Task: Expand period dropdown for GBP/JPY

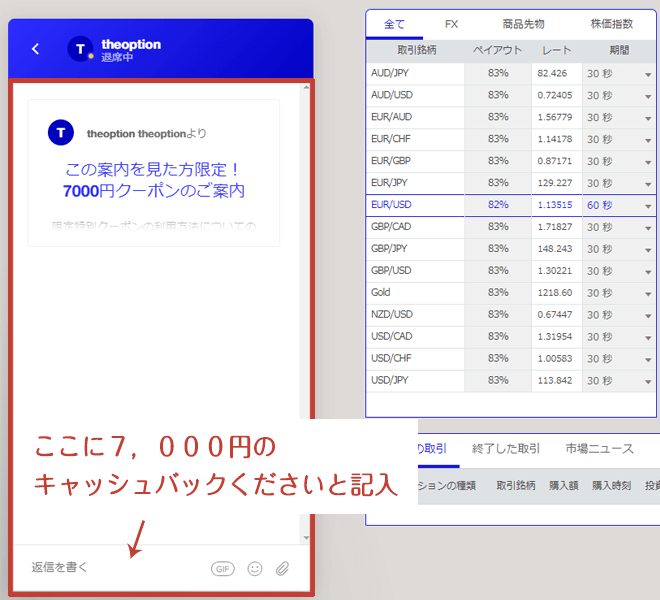Action: point(648,250)
